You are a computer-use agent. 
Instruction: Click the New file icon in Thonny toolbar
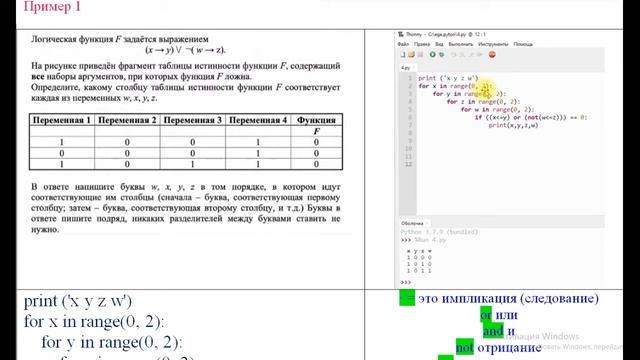point(403,54)
